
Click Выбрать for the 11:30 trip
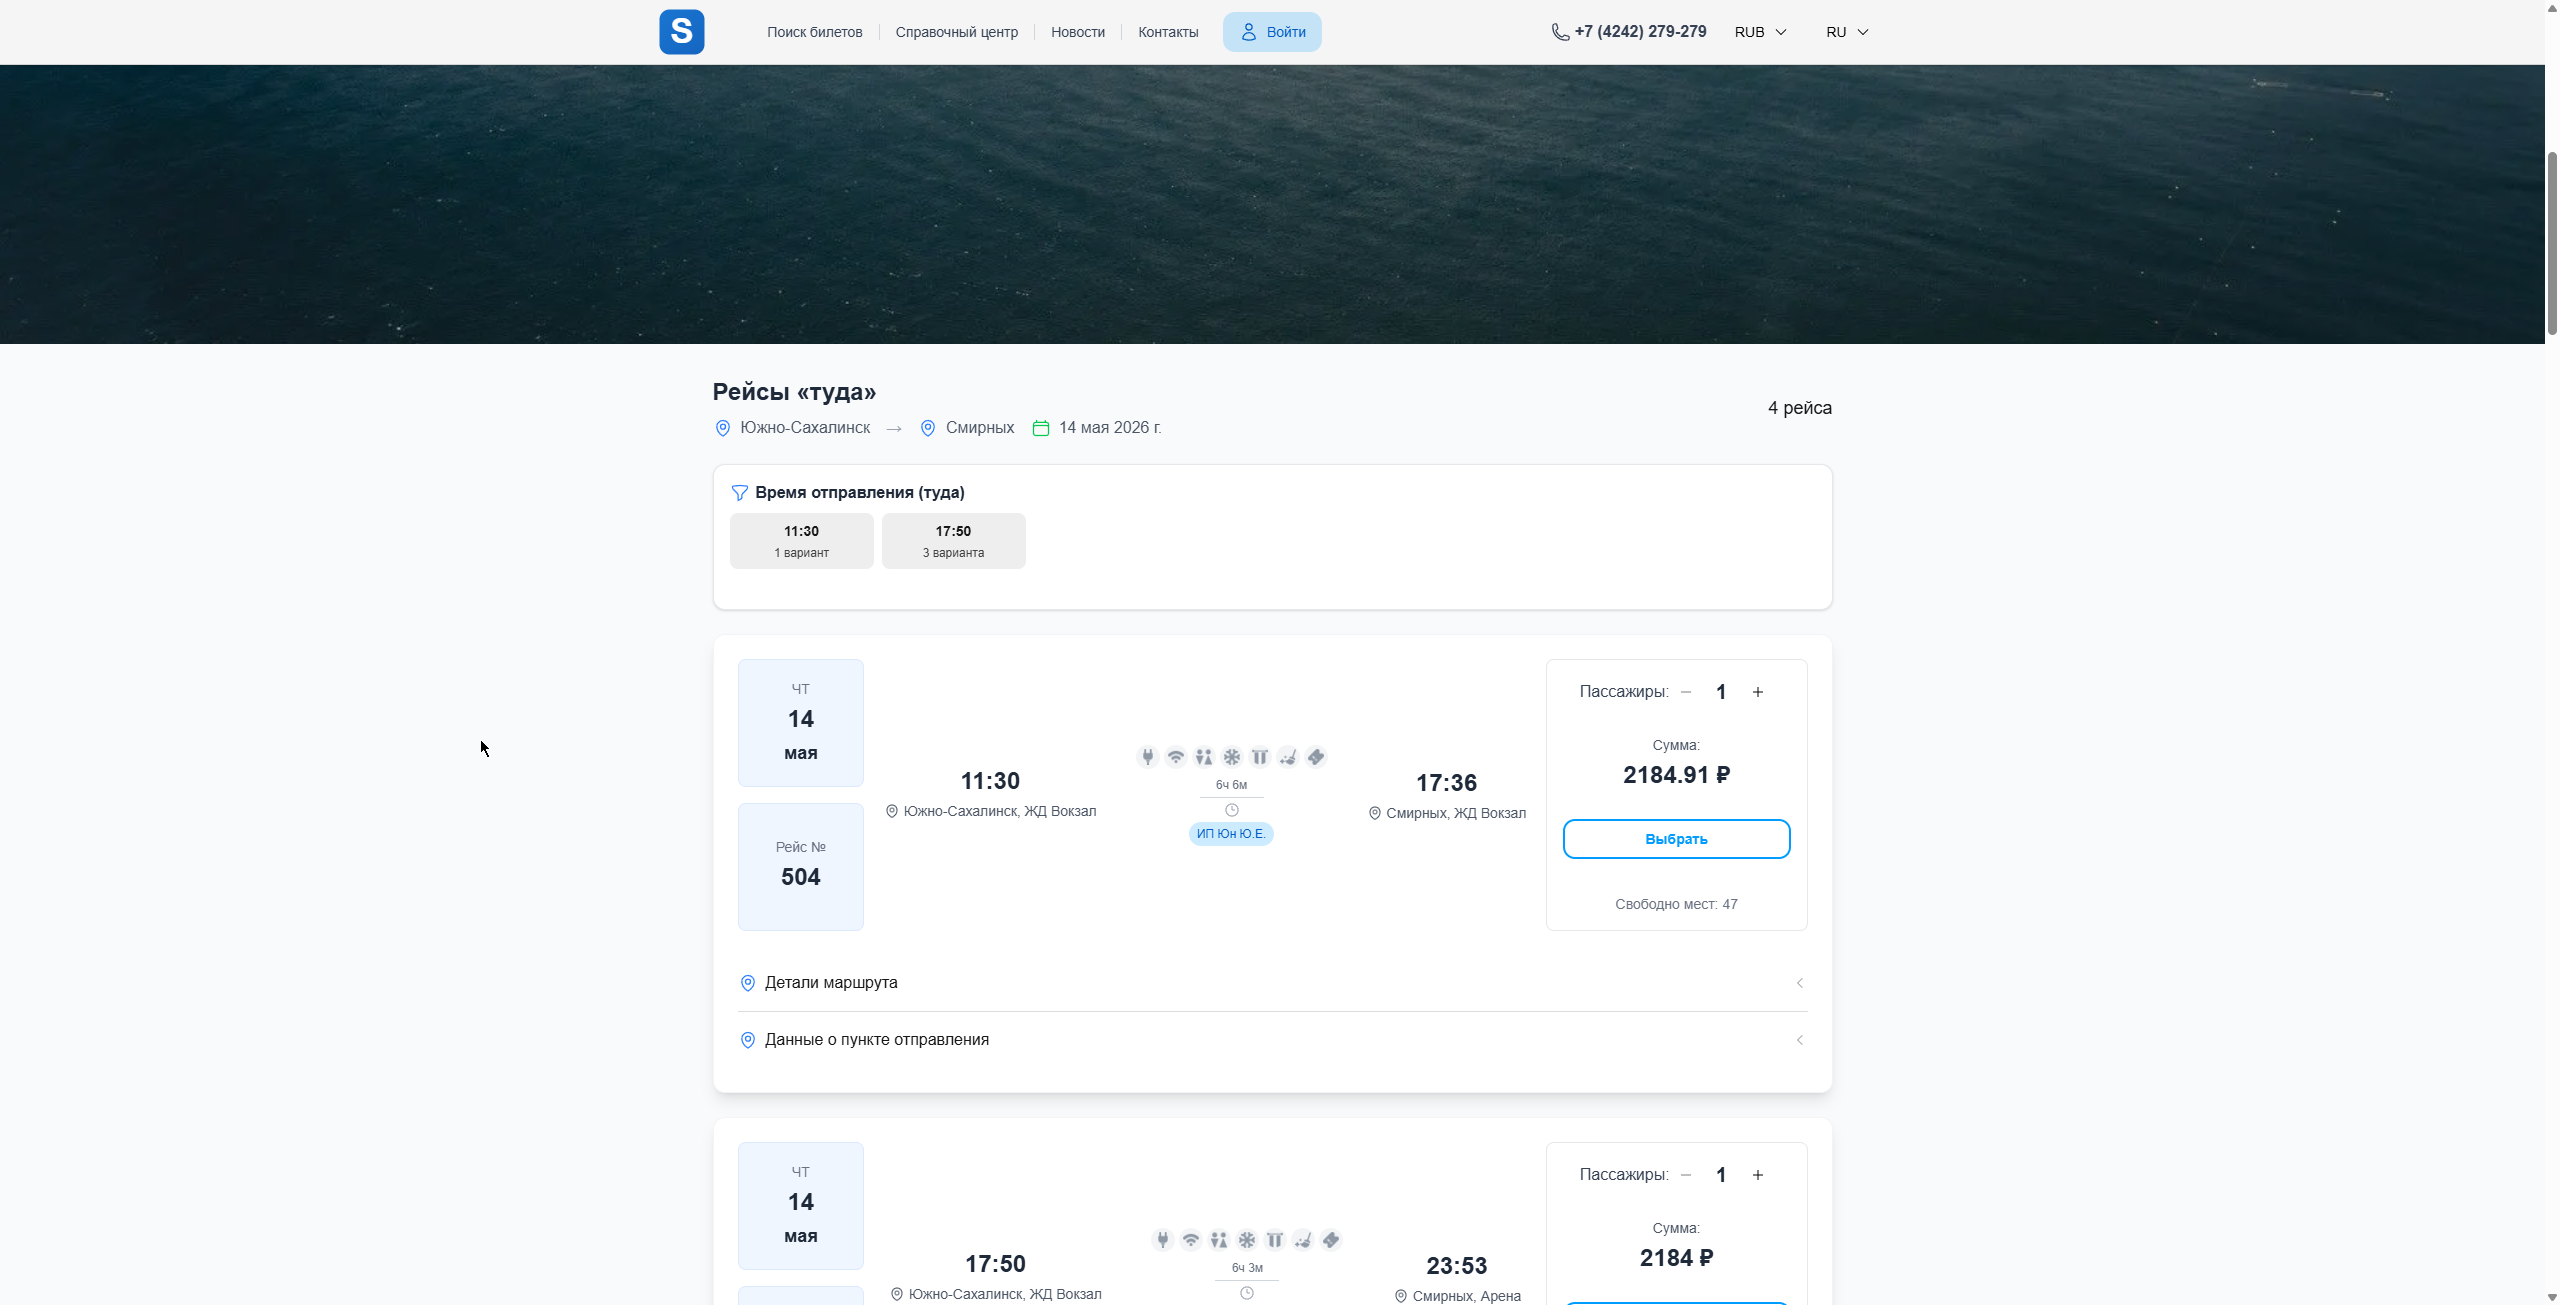pos(1676,839)
